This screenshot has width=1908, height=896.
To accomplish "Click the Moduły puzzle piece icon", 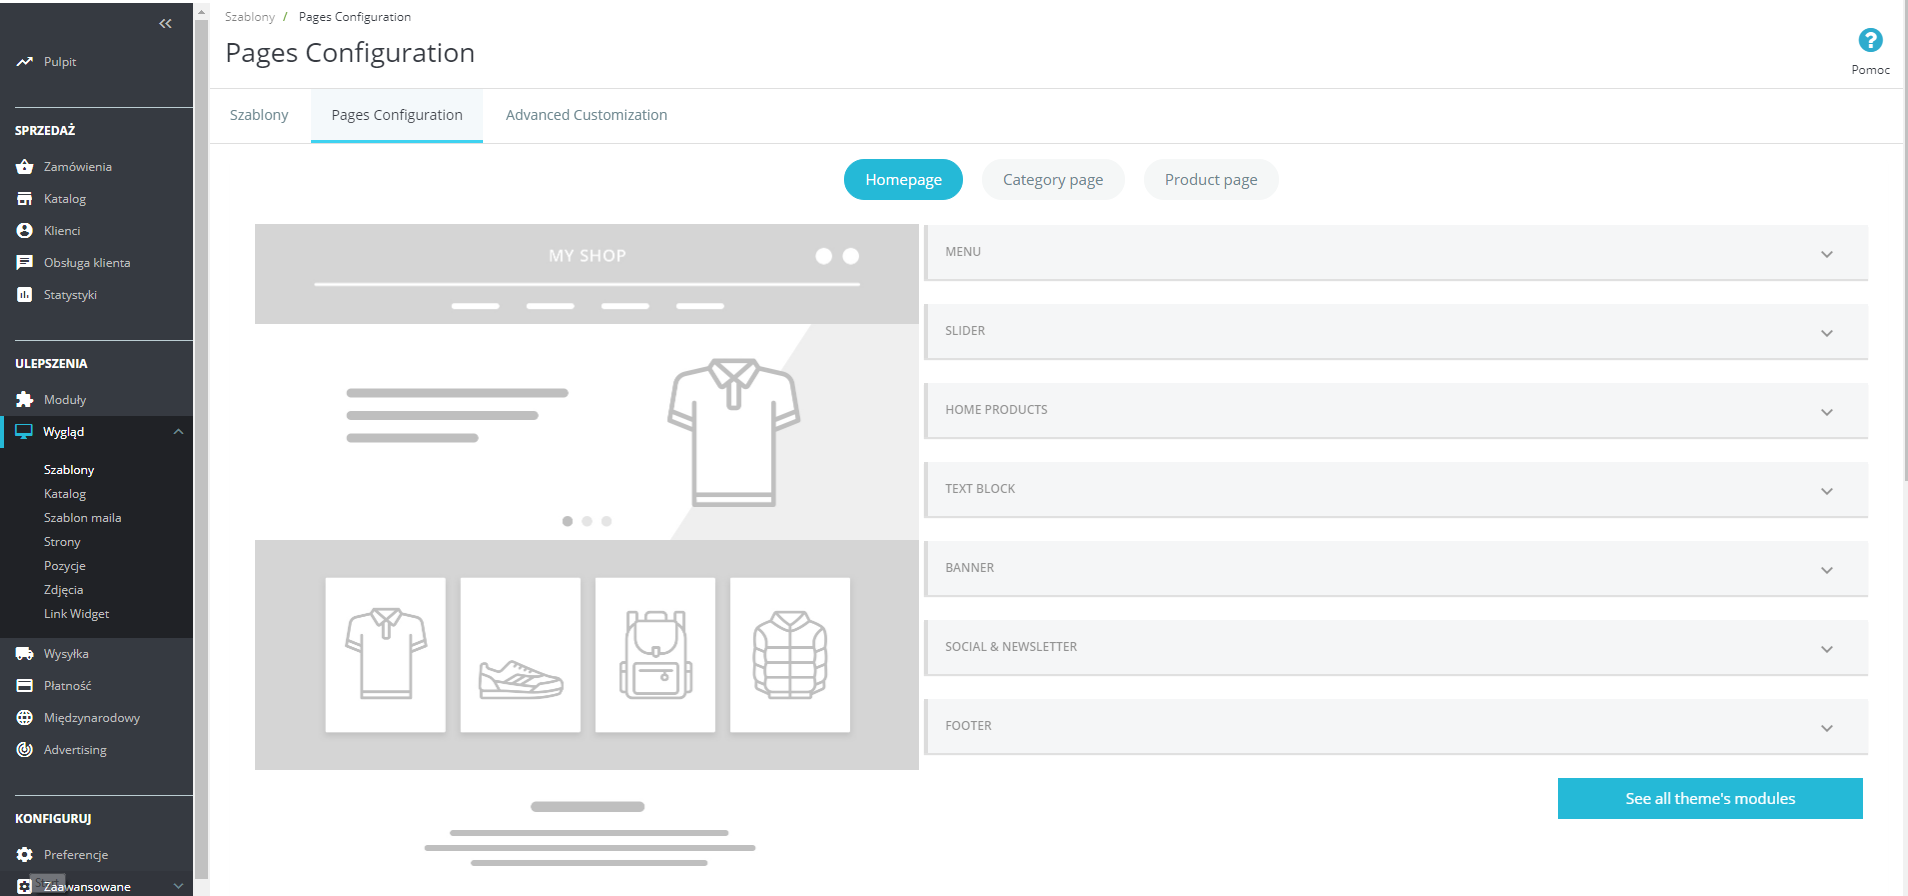I will (25, 400).
